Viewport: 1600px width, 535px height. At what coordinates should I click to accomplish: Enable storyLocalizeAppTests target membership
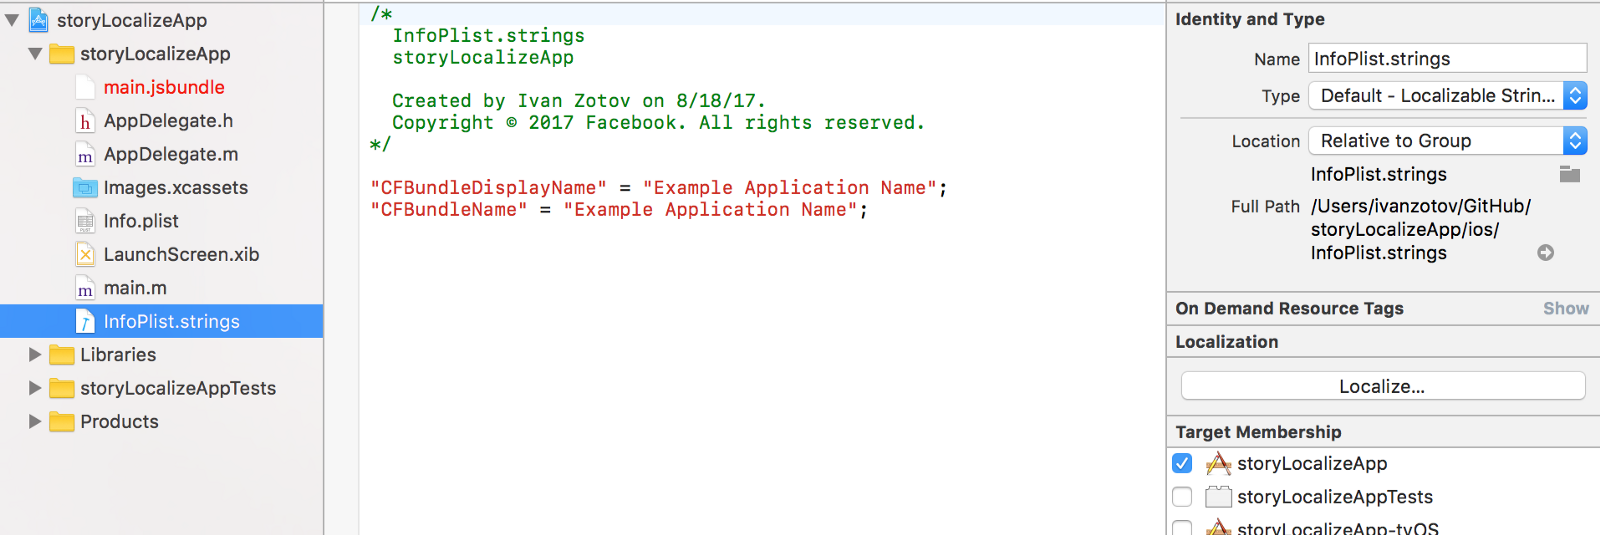tap(1182, 497)
